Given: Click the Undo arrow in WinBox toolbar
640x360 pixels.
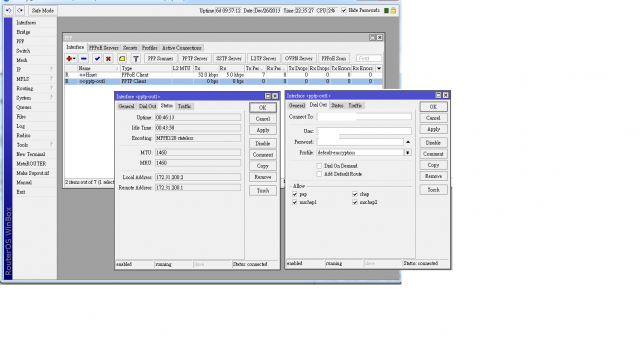Looking at the screenshot, I should point(8,11).
